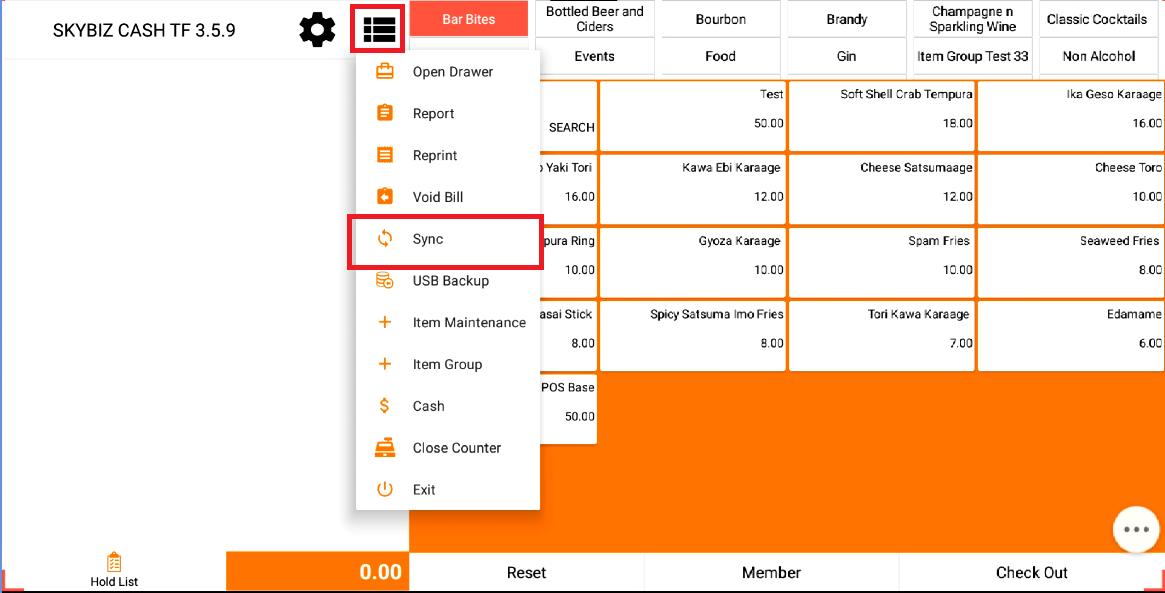
Task: Tap the three-dots floating button
Action: 1136,530
